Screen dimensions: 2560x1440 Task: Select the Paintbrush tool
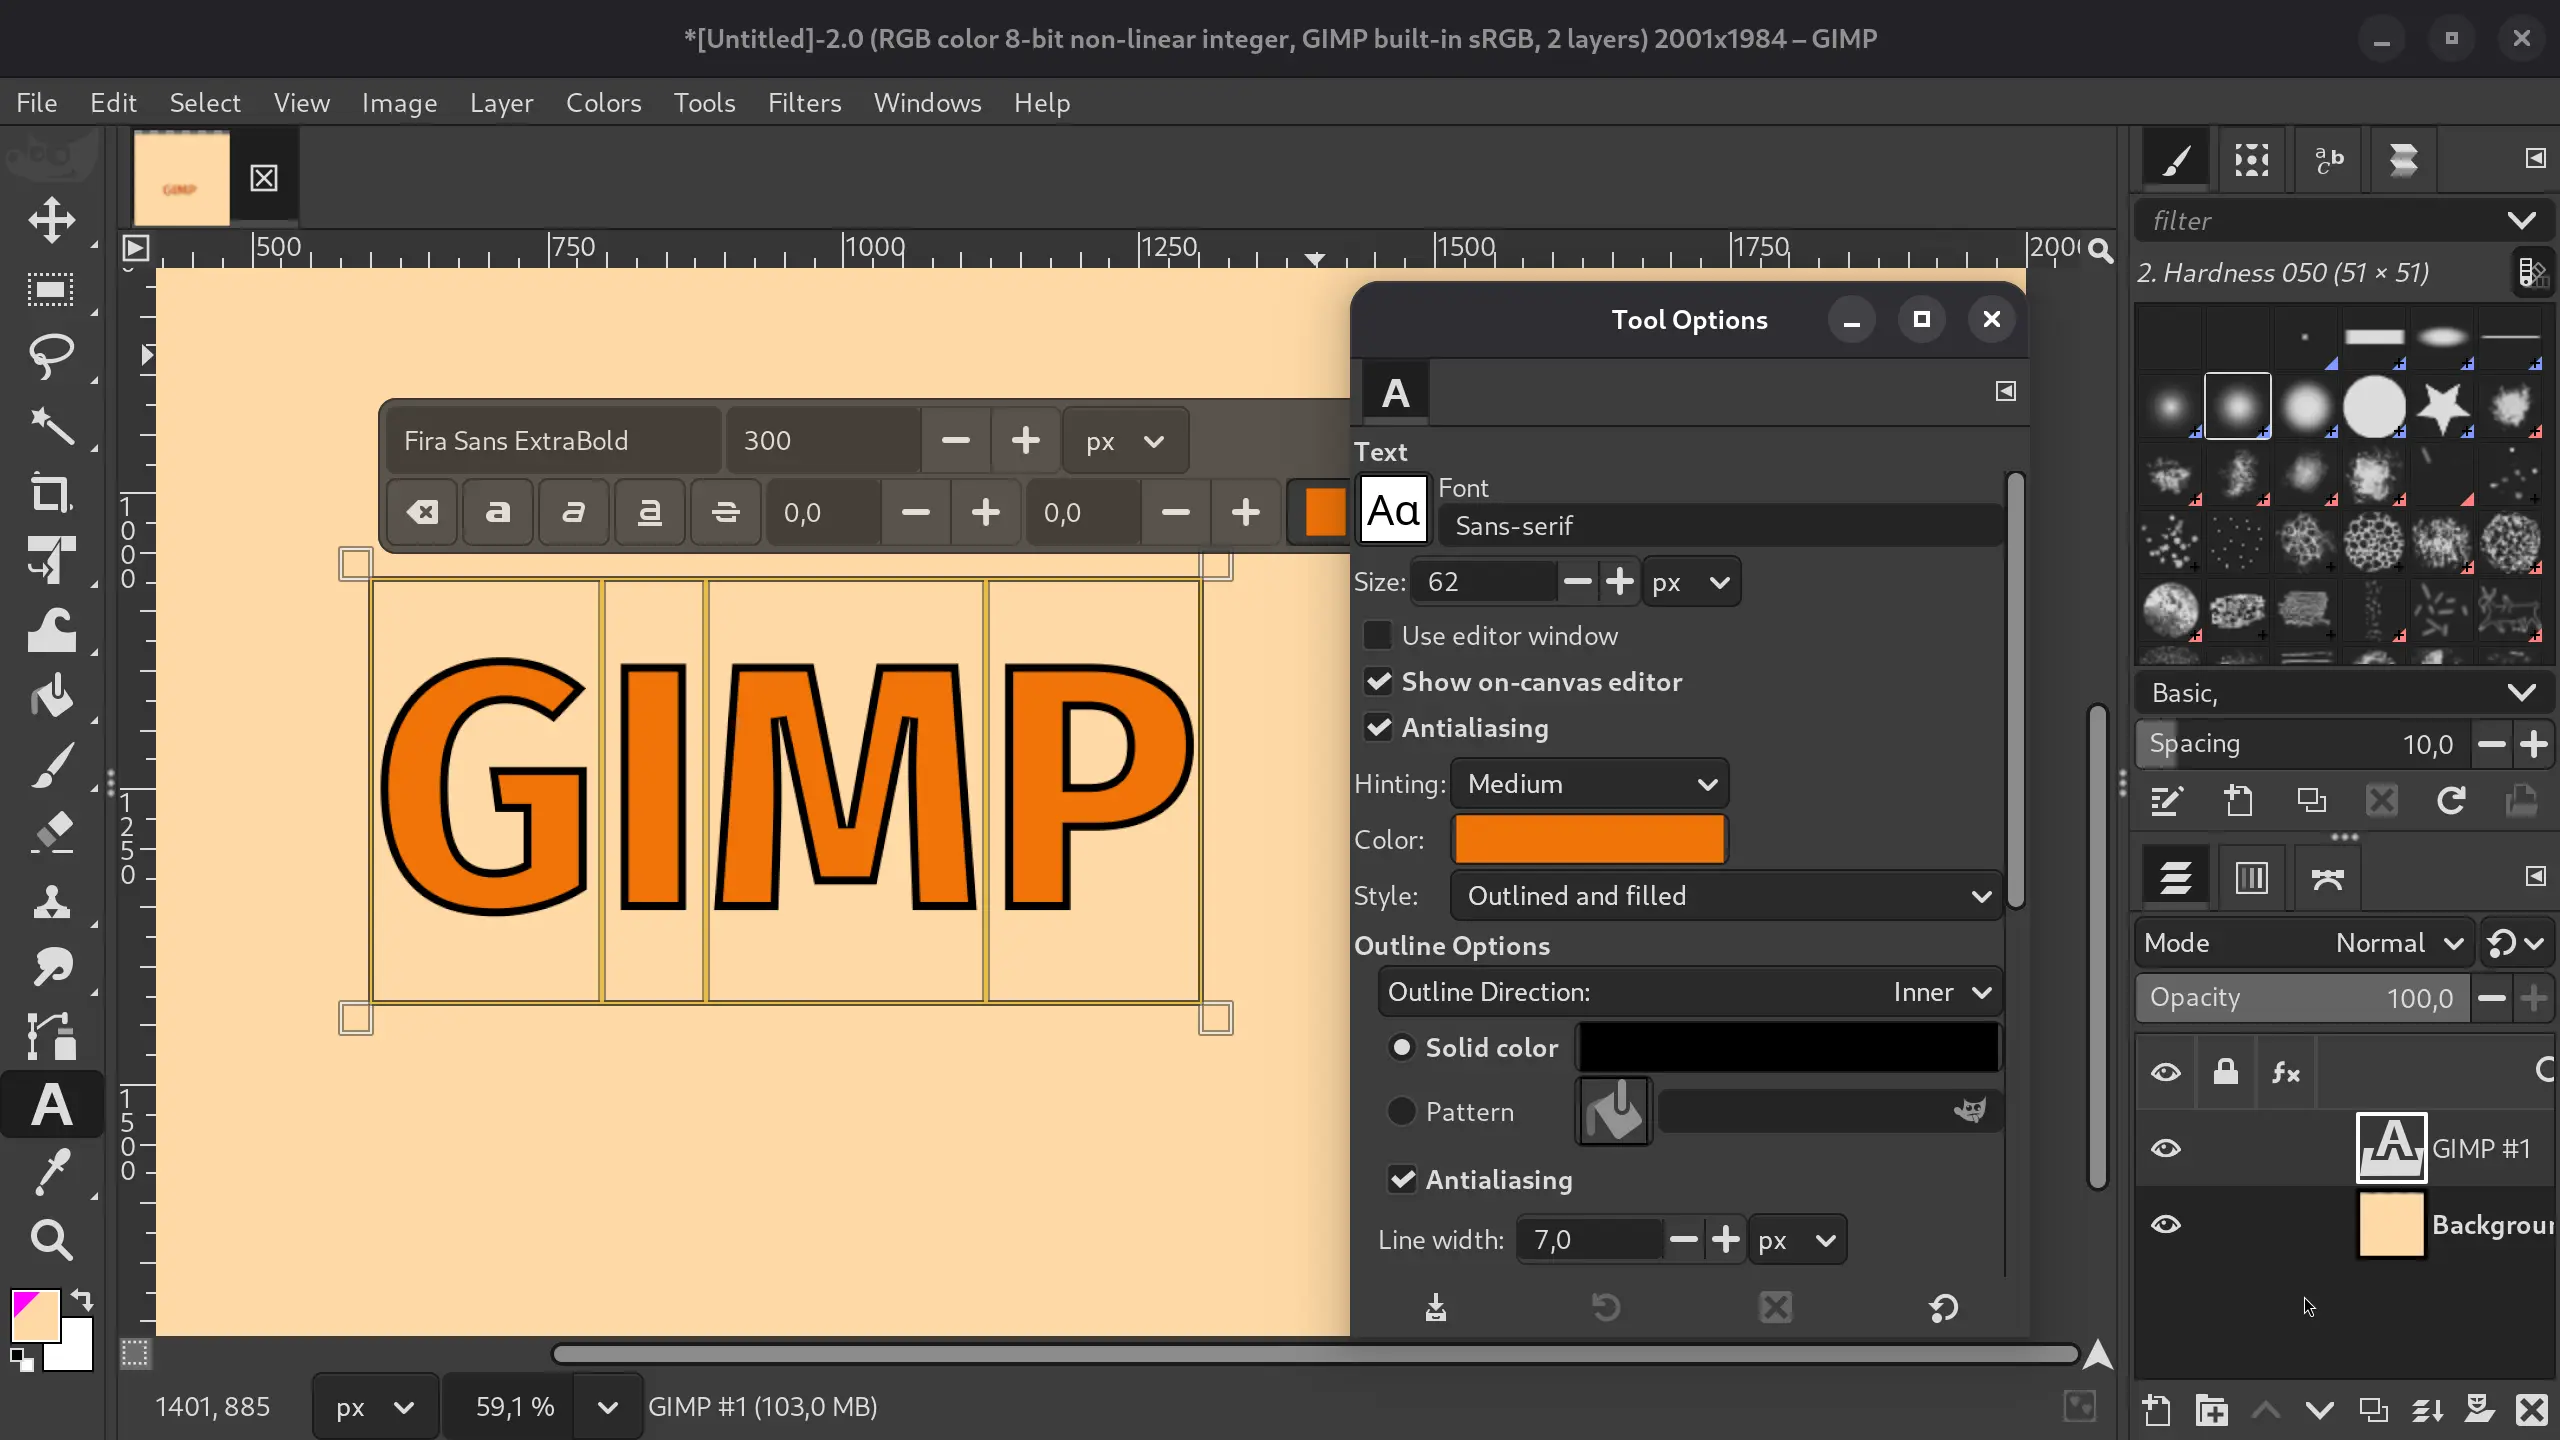(x=51, y=766)
